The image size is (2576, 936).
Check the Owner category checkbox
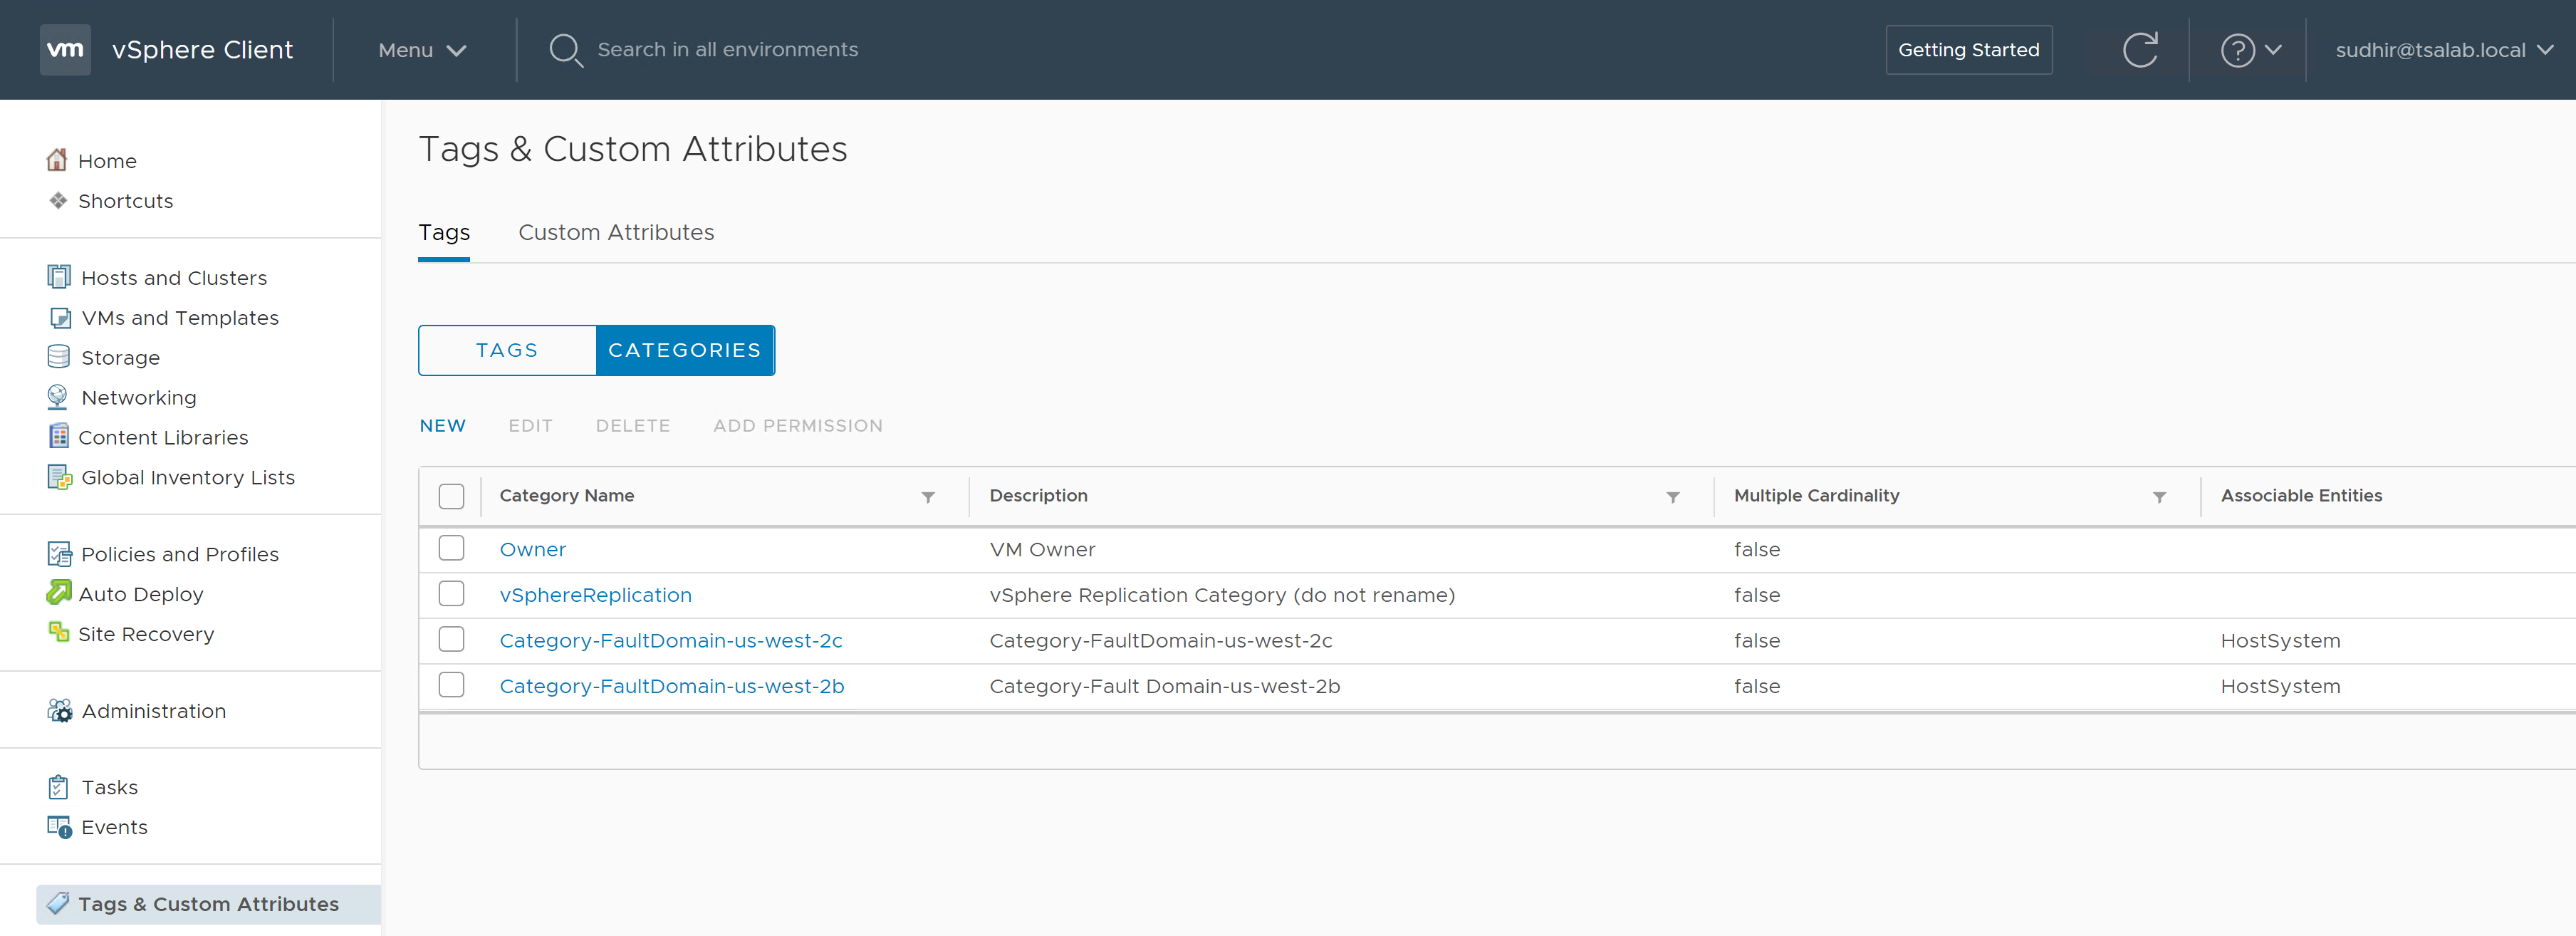pos(451,548)
